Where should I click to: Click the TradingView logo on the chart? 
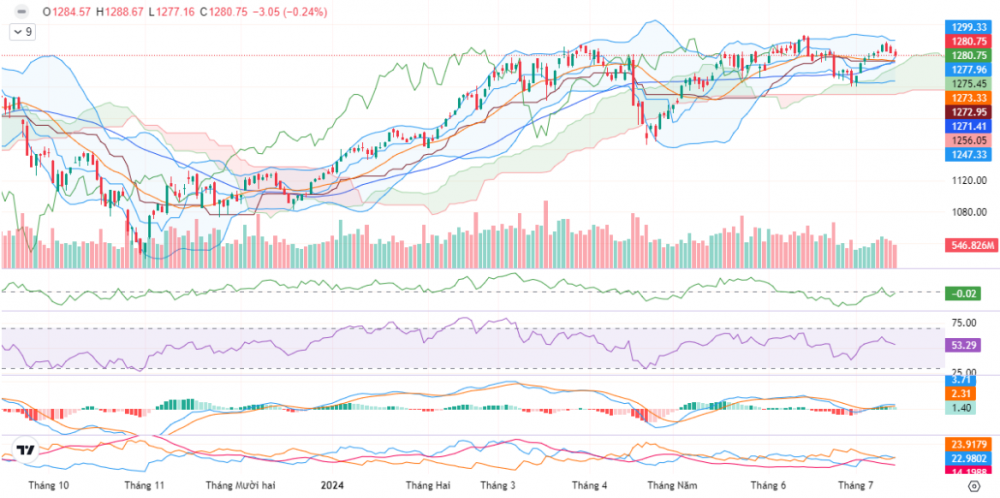(27, 451)
